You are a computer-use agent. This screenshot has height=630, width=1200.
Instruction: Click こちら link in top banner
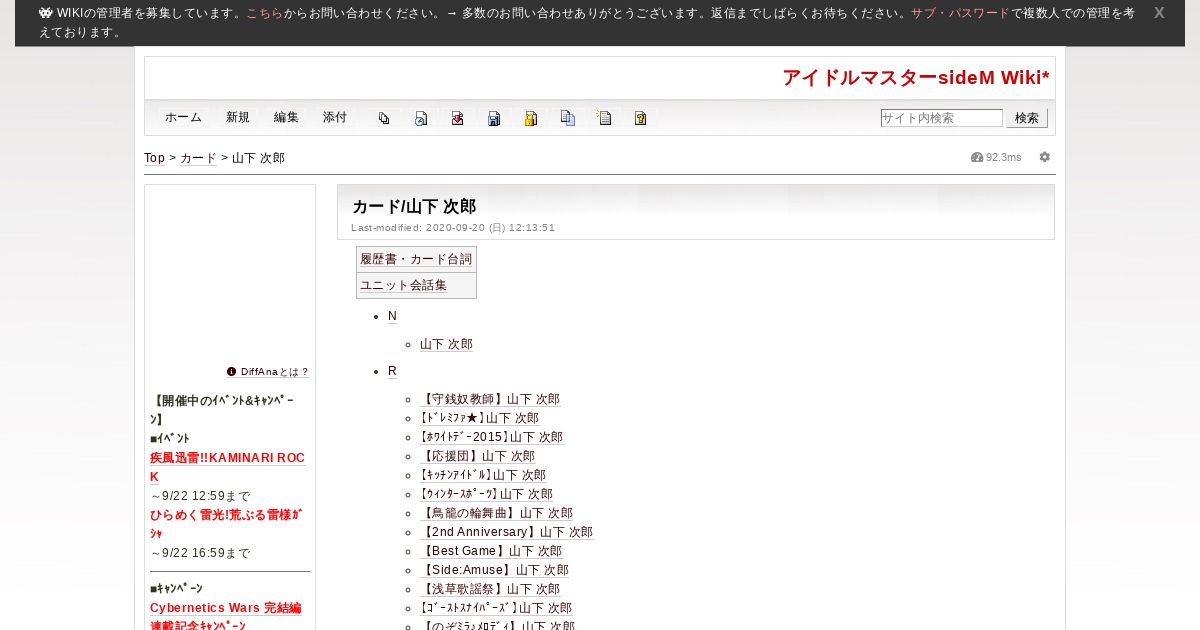click(x=264, y=13)
